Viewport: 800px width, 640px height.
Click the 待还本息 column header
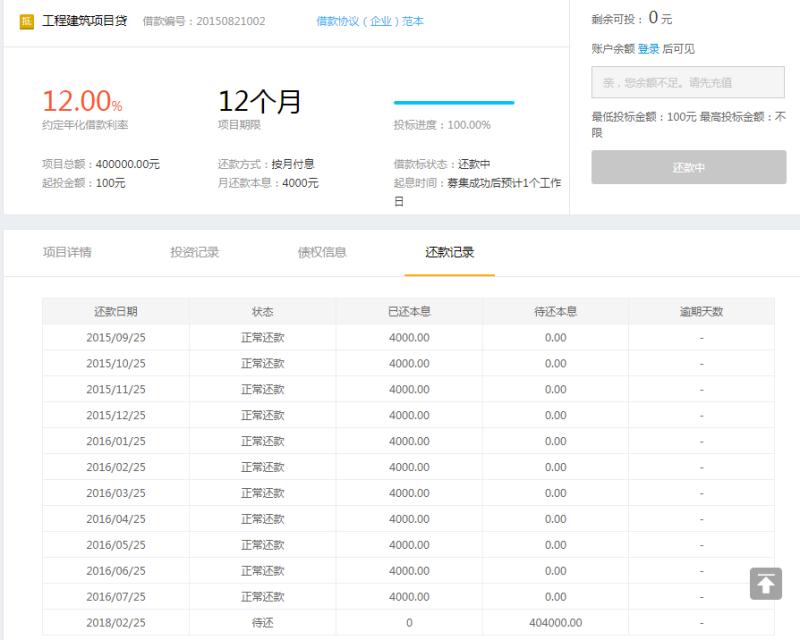pos(556,311)
